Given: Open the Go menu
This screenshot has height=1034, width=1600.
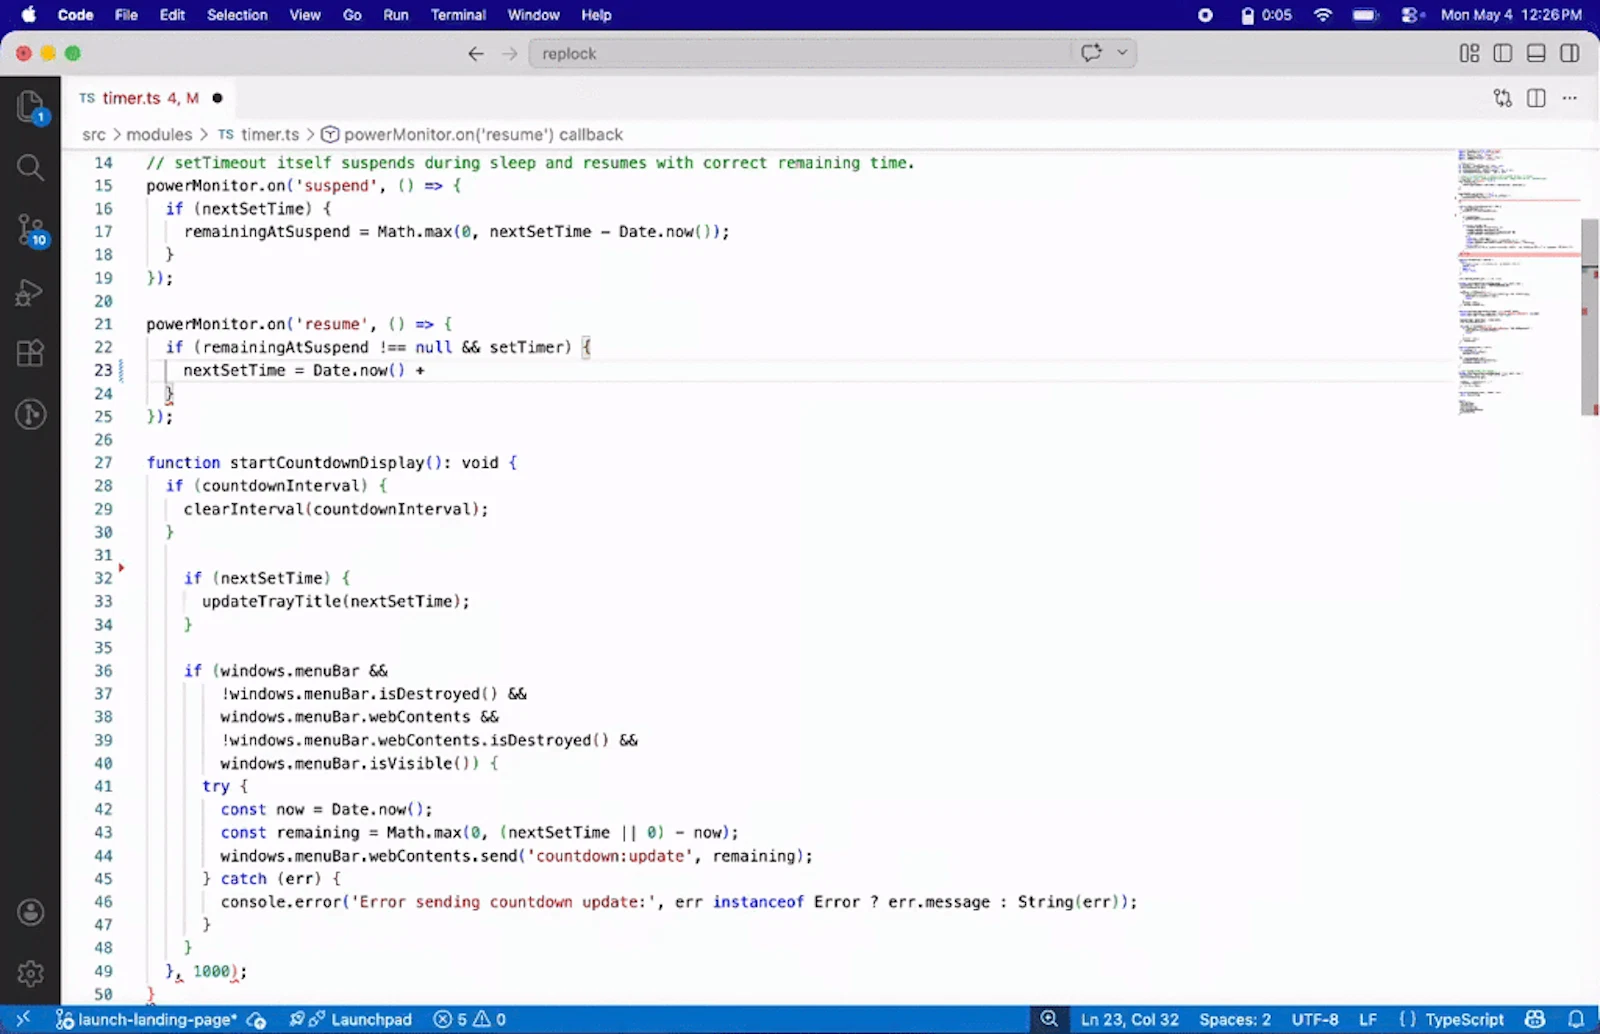Looking at the screenshot, I should (352, 15).
